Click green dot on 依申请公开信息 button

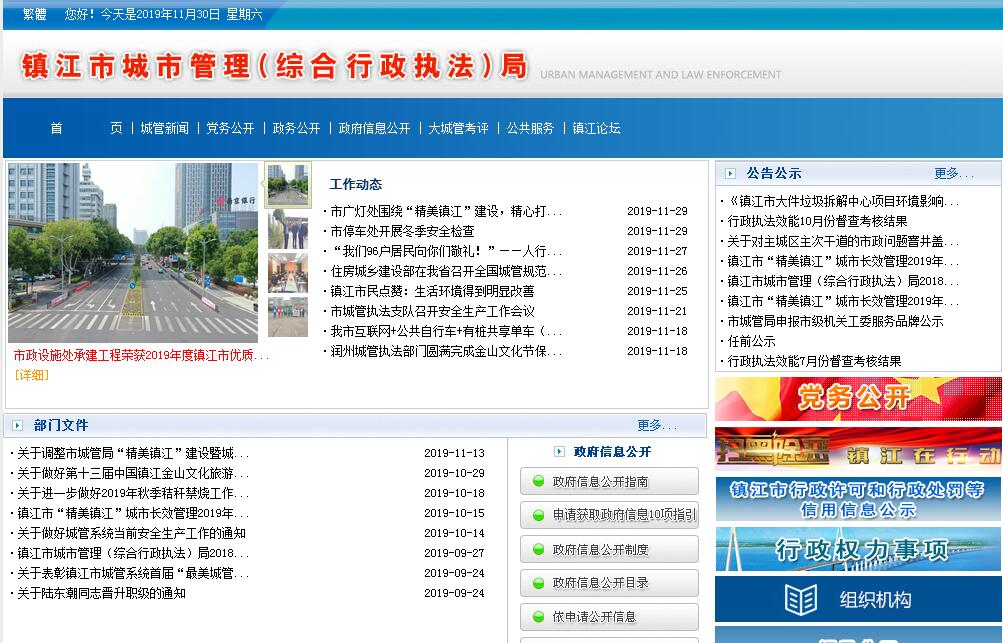coord(538,617)
